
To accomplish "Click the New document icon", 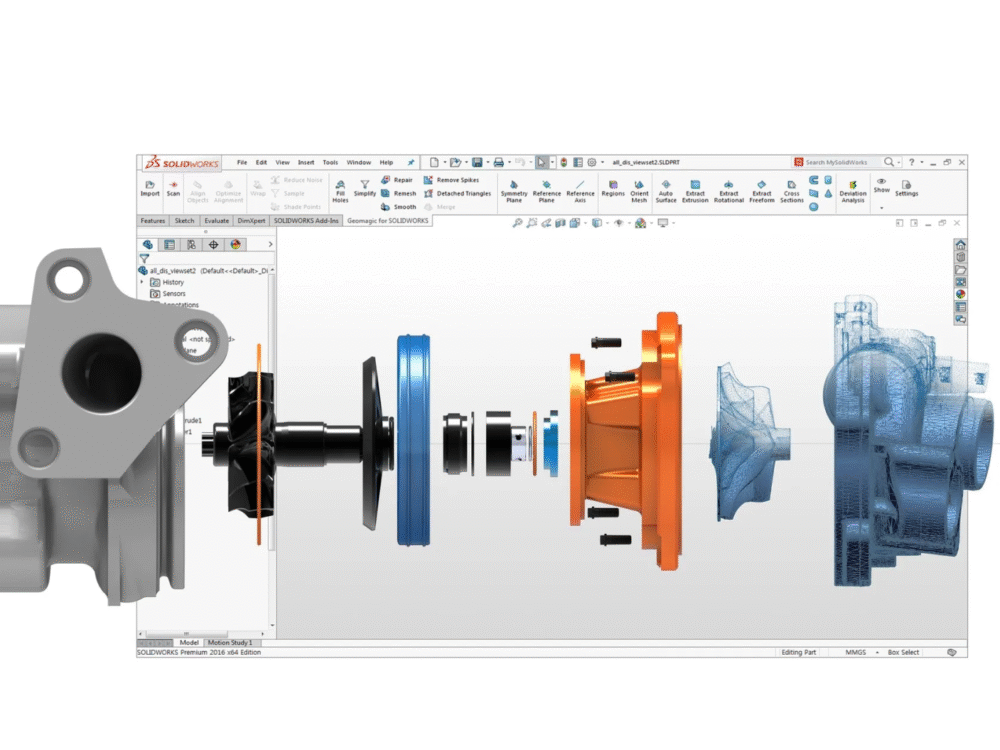I will click(x=434, y=163).
